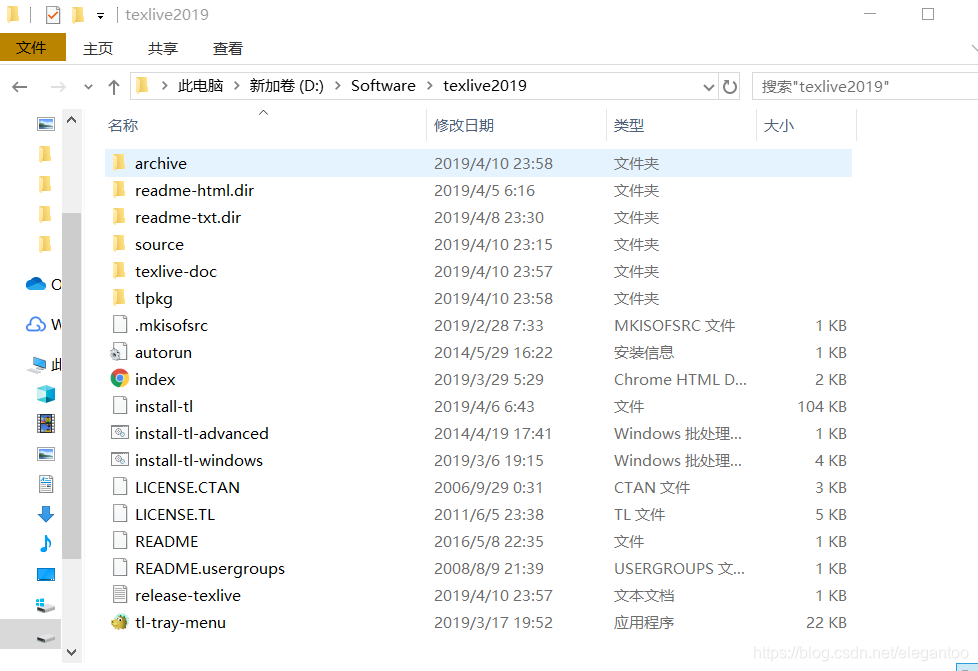Select the autorun setup information icon
Viewport: 978px width, 671px height.
pyautogui.click(x=119, y=352)
